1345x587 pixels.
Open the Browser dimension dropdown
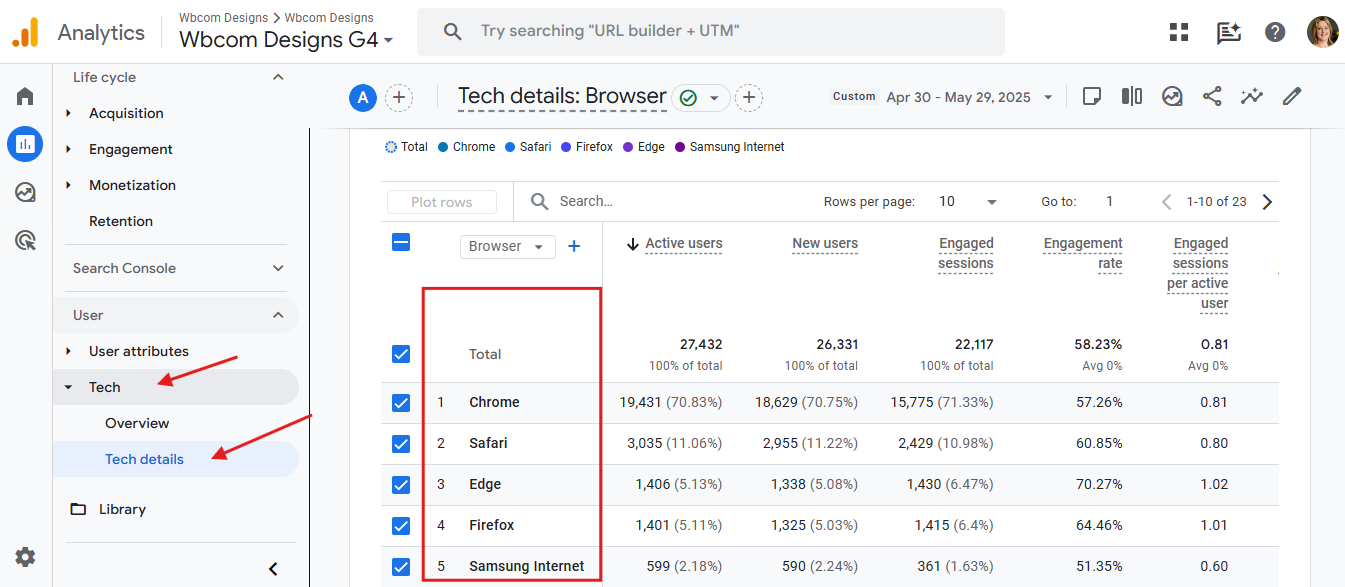(507, 245)
